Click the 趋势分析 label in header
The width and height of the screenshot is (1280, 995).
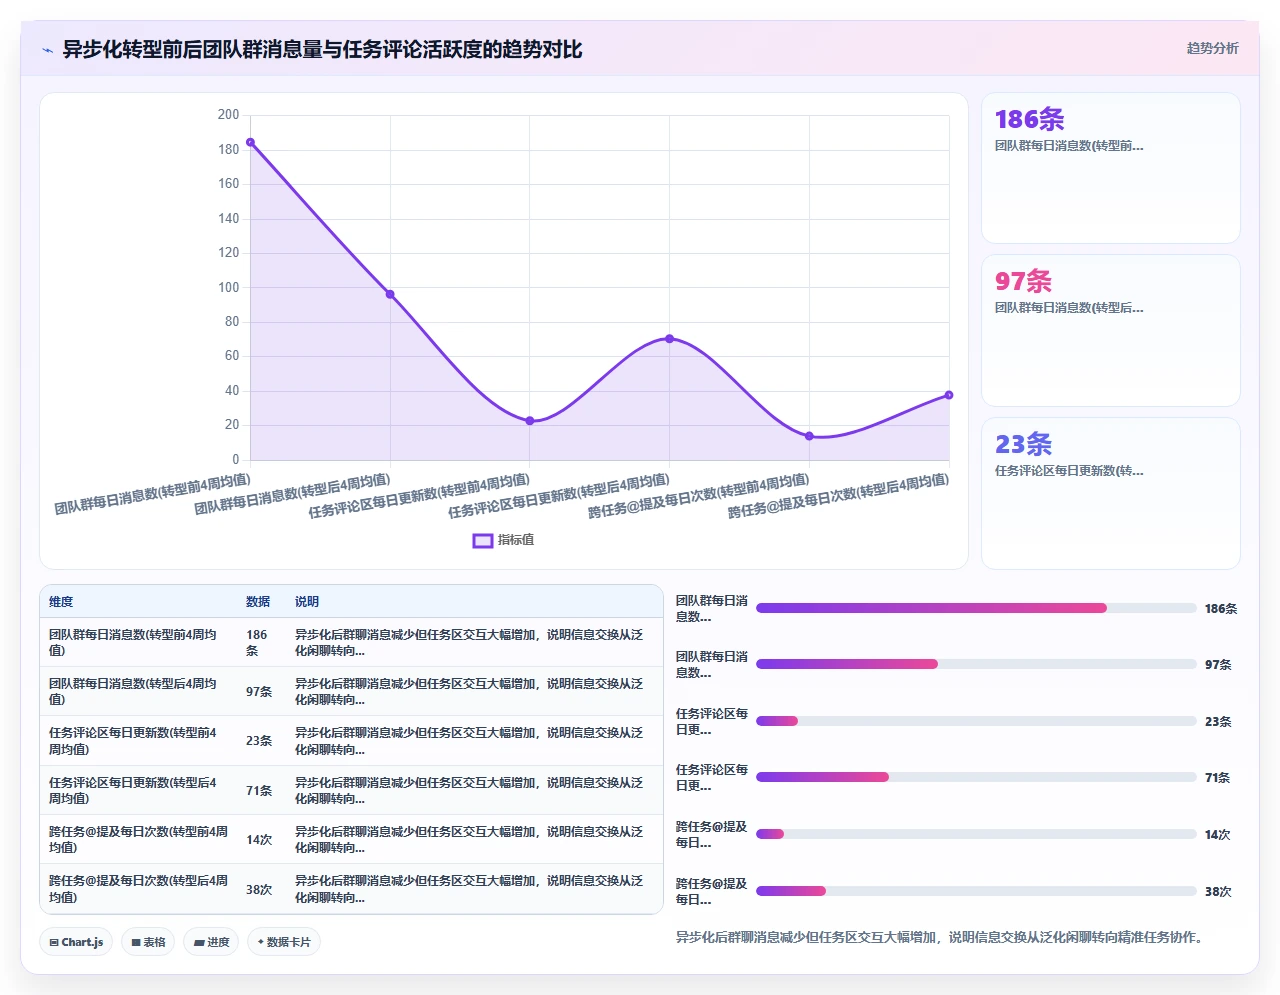coord(1212,48)
